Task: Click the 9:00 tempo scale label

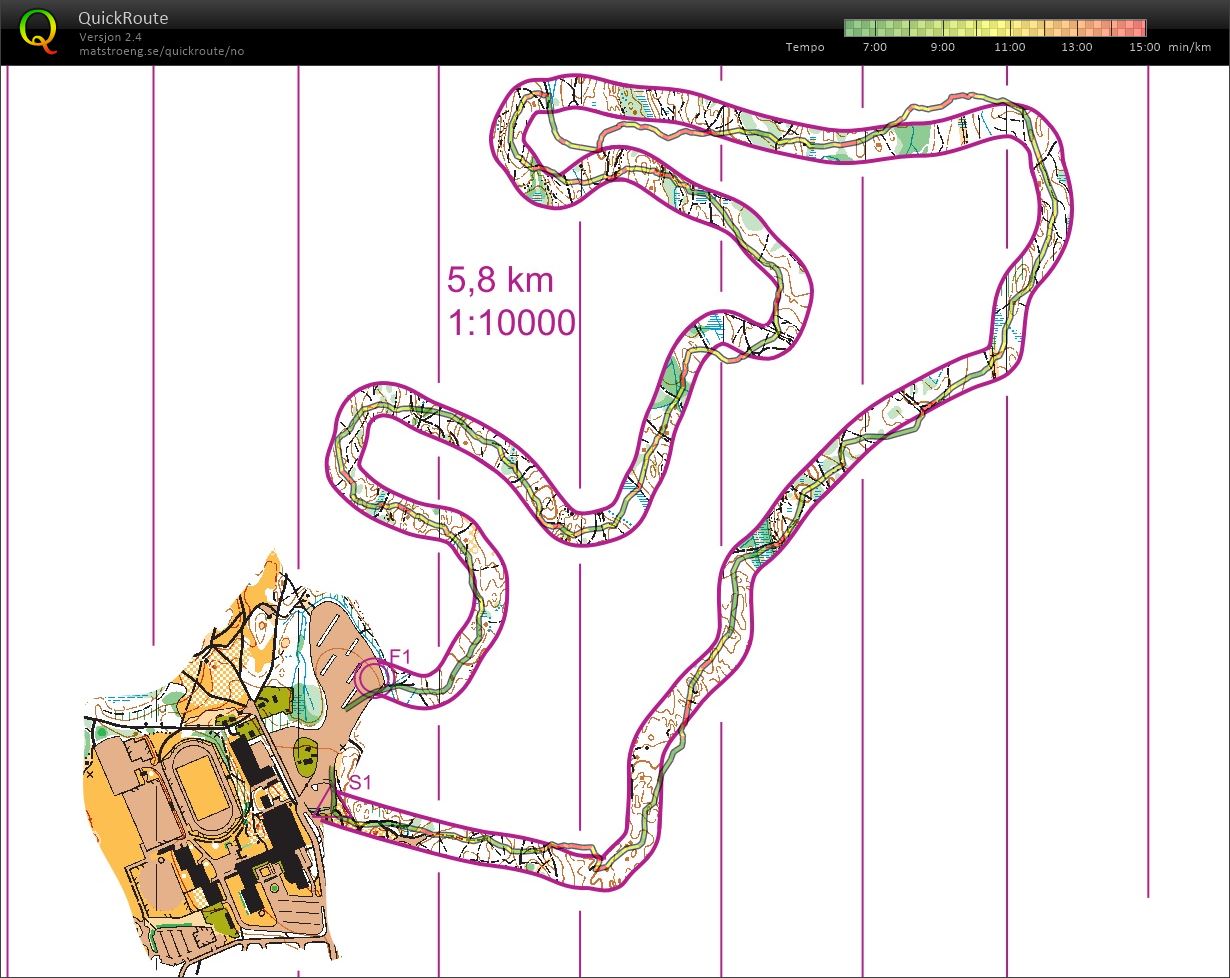Action: pos(942,47)
